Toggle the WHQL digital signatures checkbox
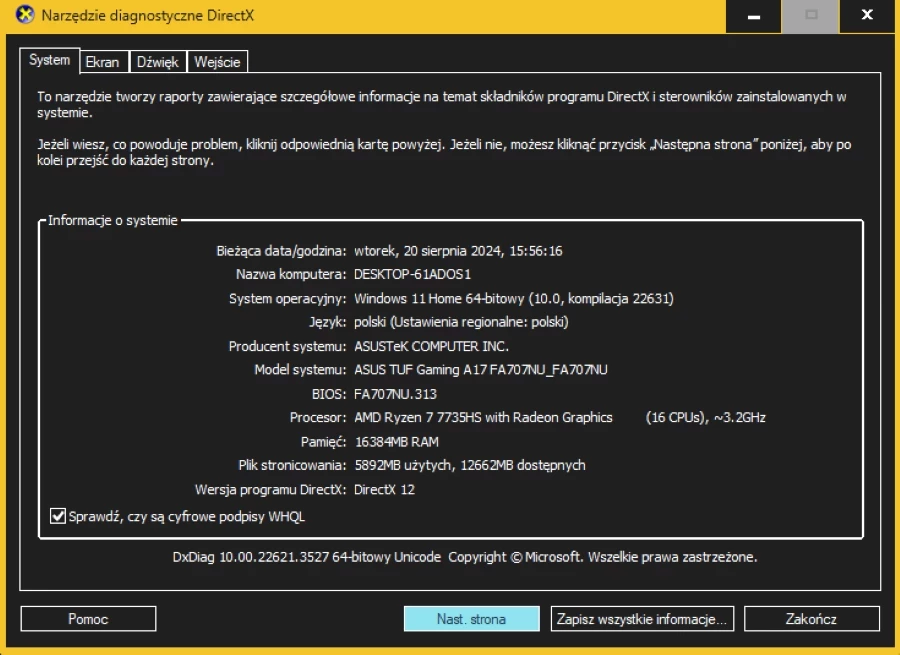Screen dimensions: 900x655 tap(58, 516)
